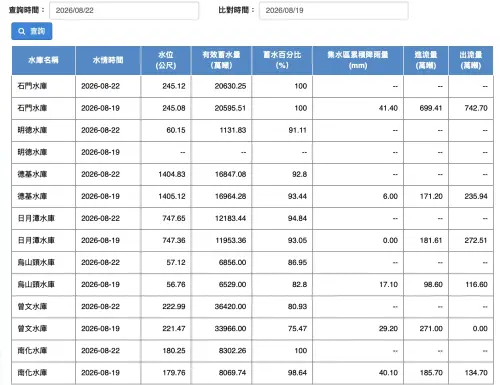This screenshot has width=500, height=385.
Task: Click storage value 6856.00
Action: coord(232,262)
